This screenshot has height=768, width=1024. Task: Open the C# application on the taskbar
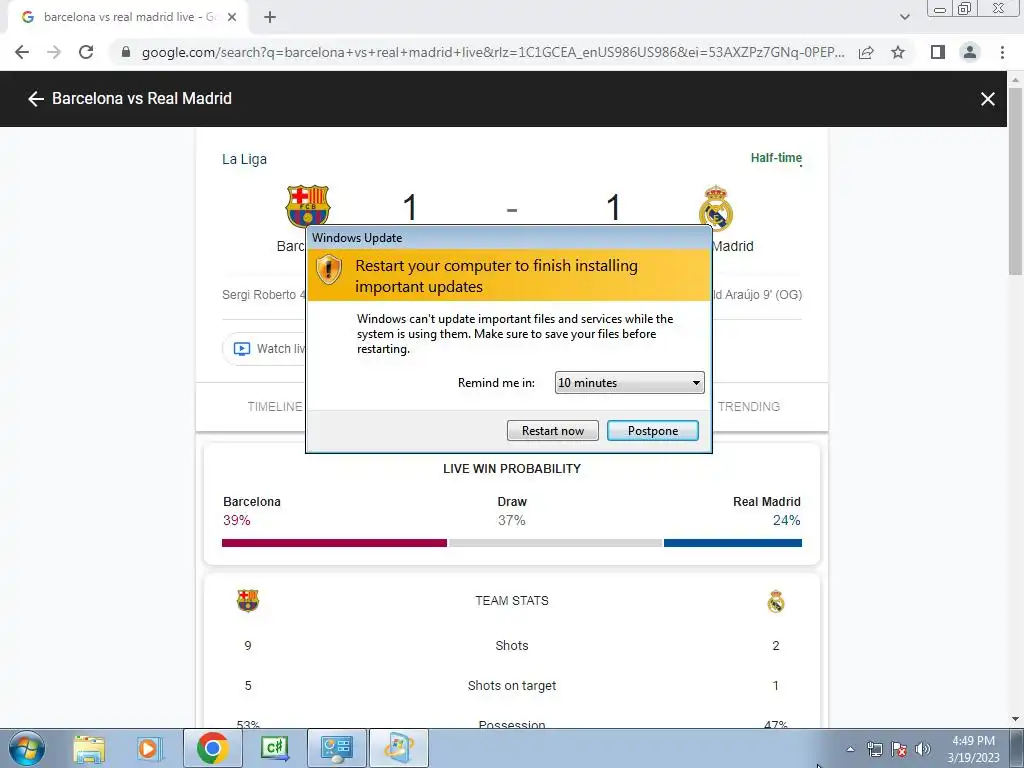click(x=274, y=748)
